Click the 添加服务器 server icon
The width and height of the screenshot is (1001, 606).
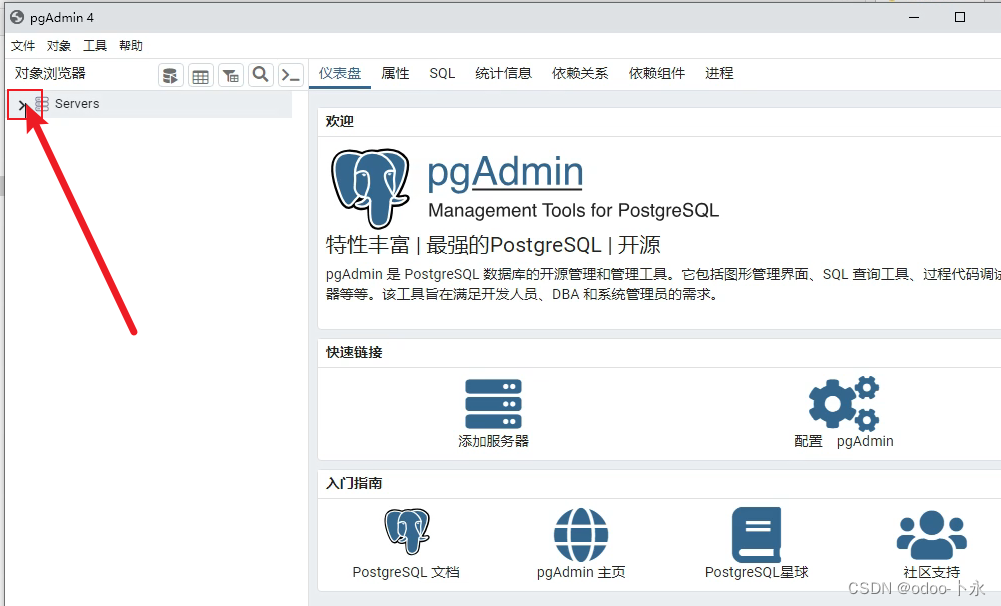(x=493, y=404)
